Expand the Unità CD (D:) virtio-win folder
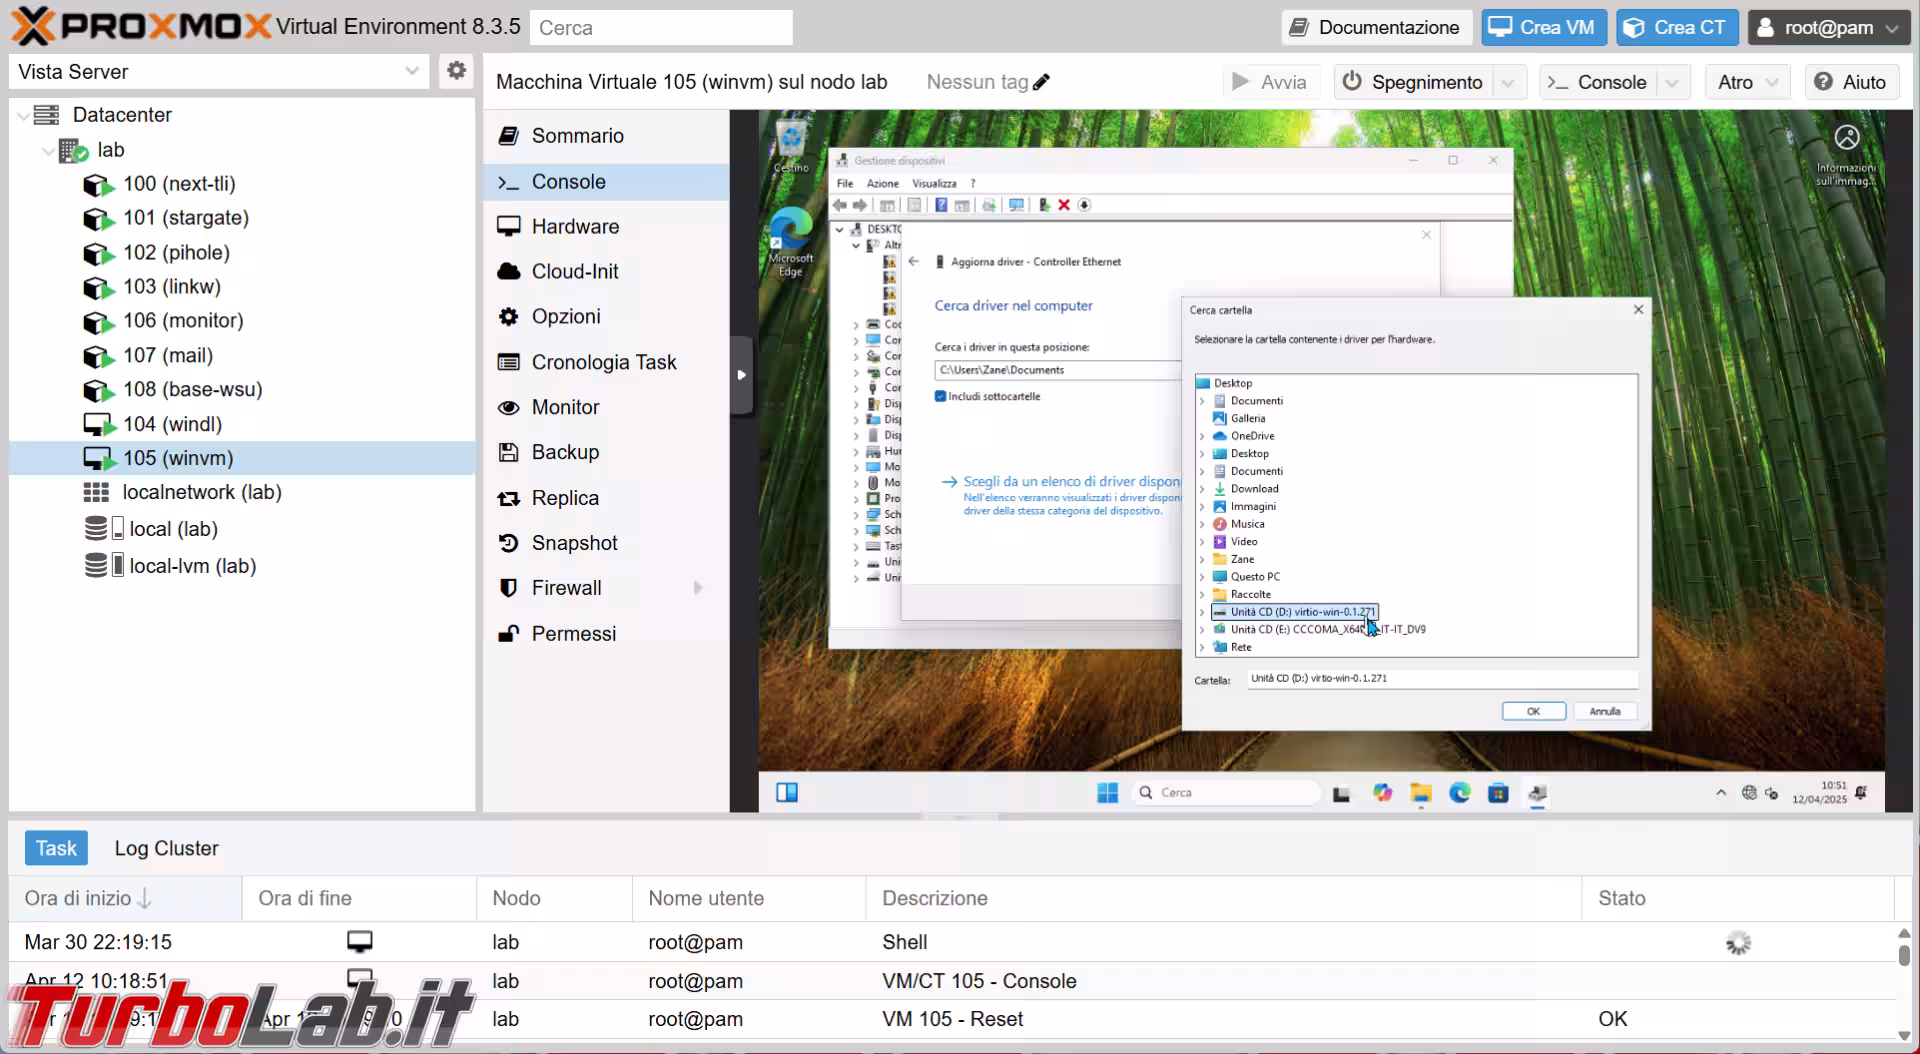Image resolution: width=1920 pixels, height=1054 pixels. [1202, 612]
